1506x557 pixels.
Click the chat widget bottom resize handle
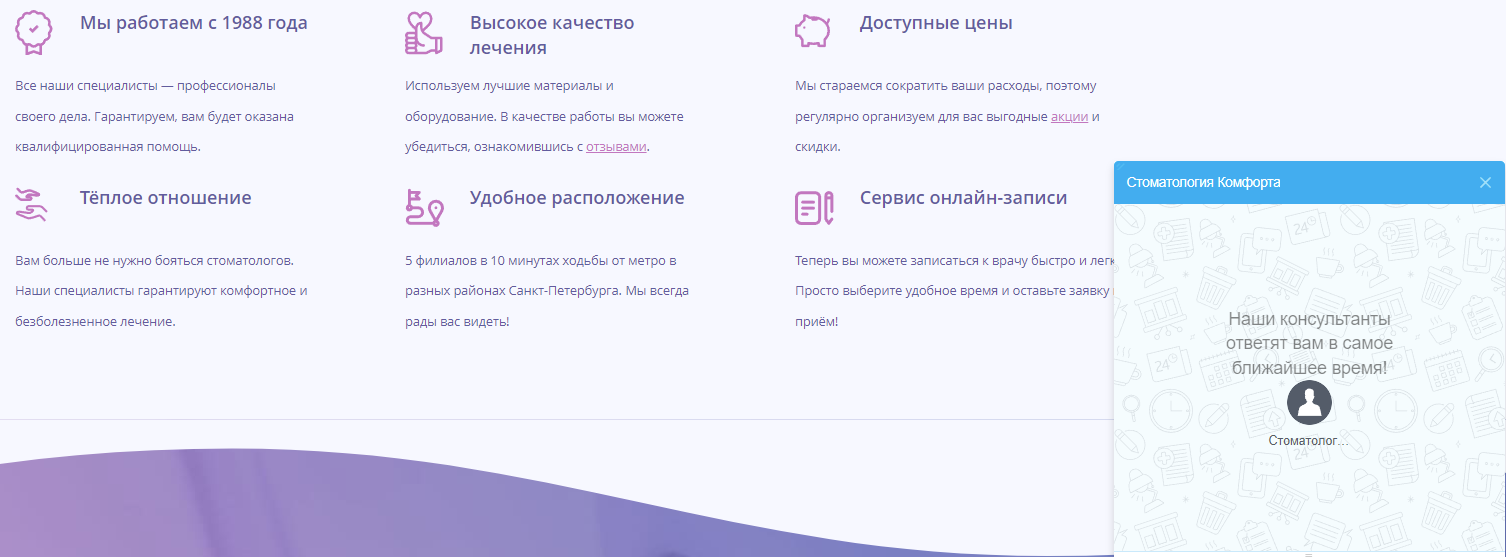click(x=1309, y=553)
